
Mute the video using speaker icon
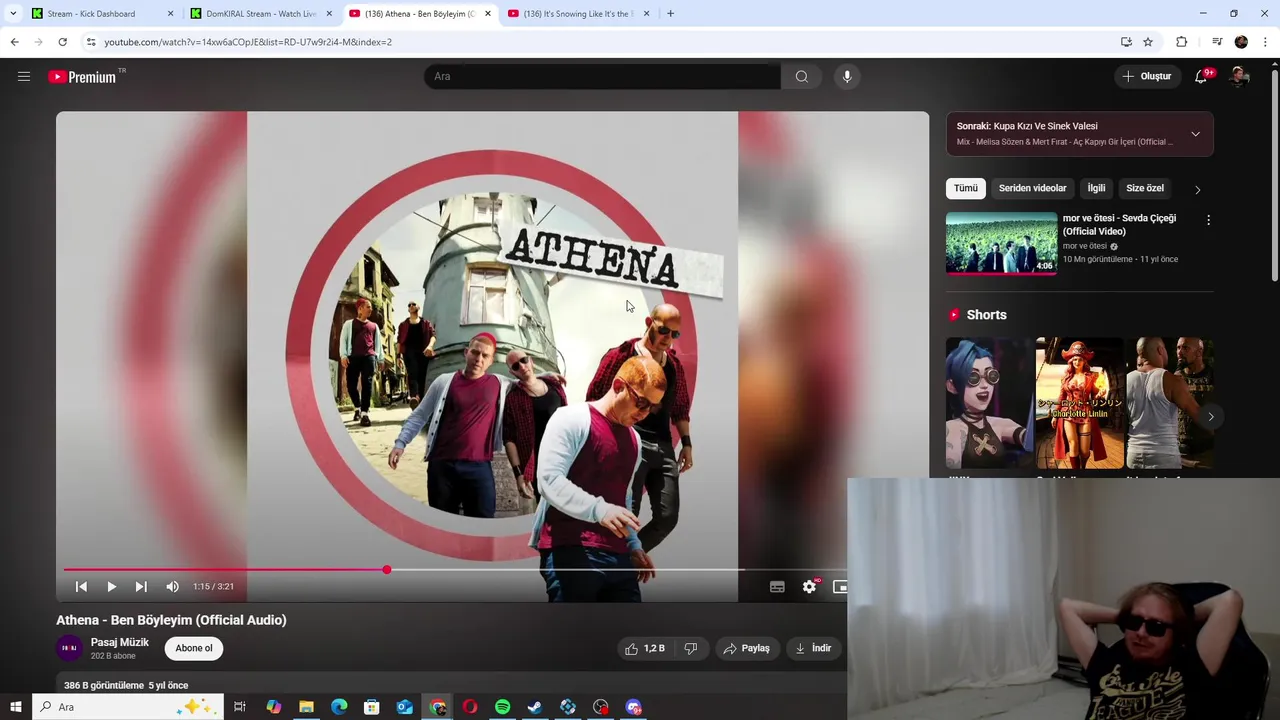pos(172,587)
